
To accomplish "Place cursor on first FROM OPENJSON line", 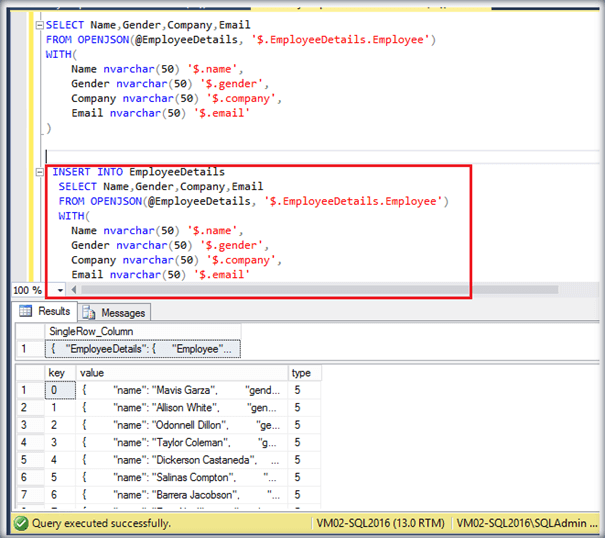I will point(241,40).
